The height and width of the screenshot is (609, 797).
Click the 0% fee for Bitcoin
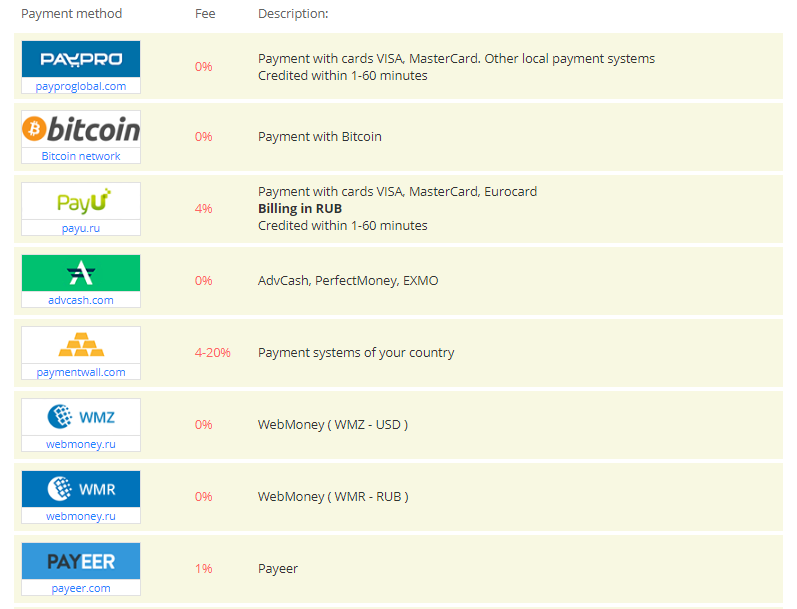[203, 137]
